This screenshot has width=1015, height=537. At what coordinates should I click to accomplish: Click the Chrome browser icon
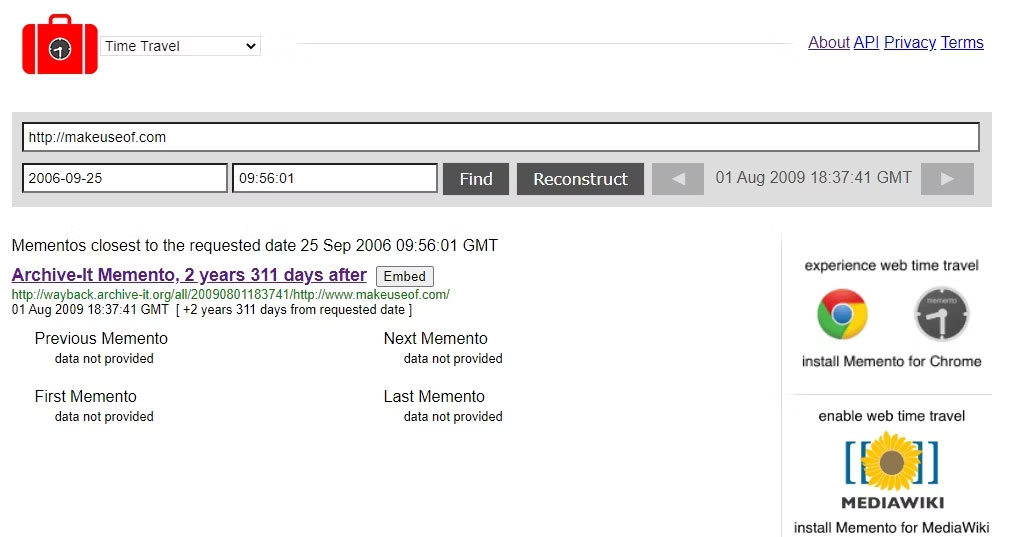coord(842,314)
